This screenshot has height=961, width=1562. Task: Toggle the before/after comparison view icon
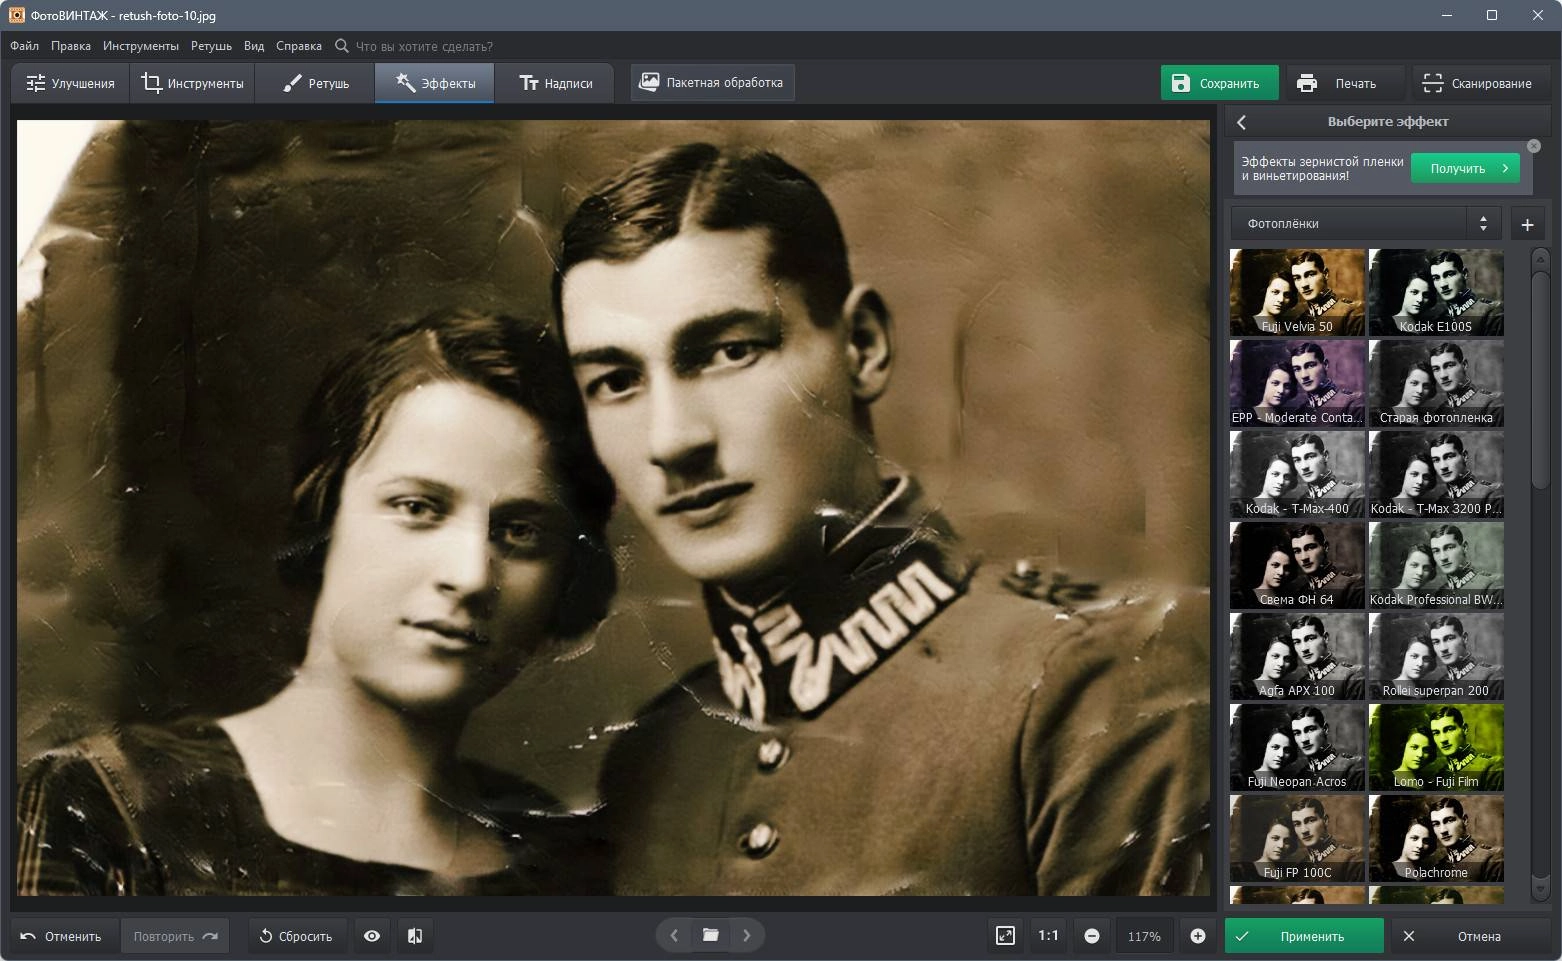(415, 936)
